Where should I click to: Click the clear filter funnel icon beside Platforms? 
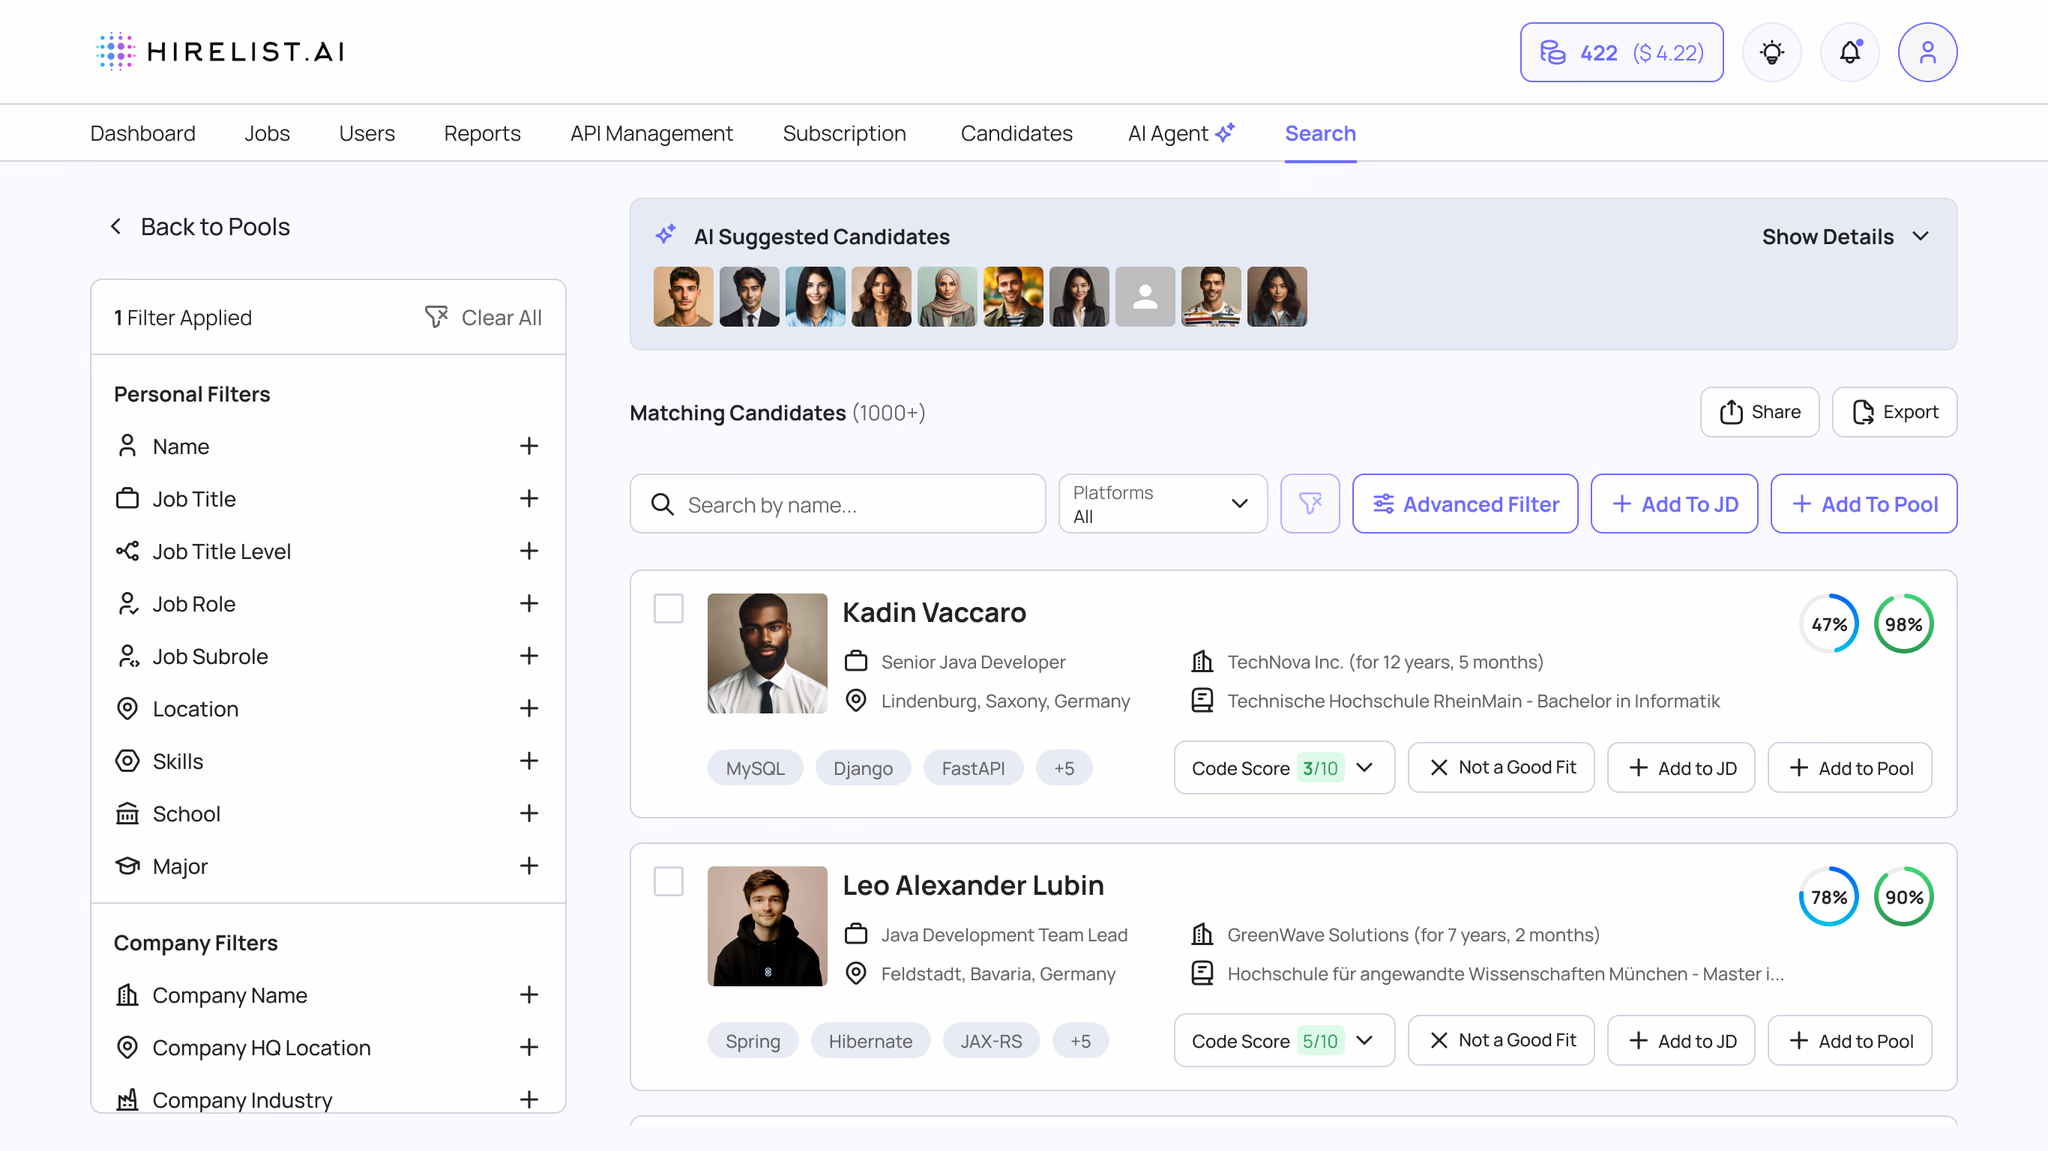tap(1310, 504)
